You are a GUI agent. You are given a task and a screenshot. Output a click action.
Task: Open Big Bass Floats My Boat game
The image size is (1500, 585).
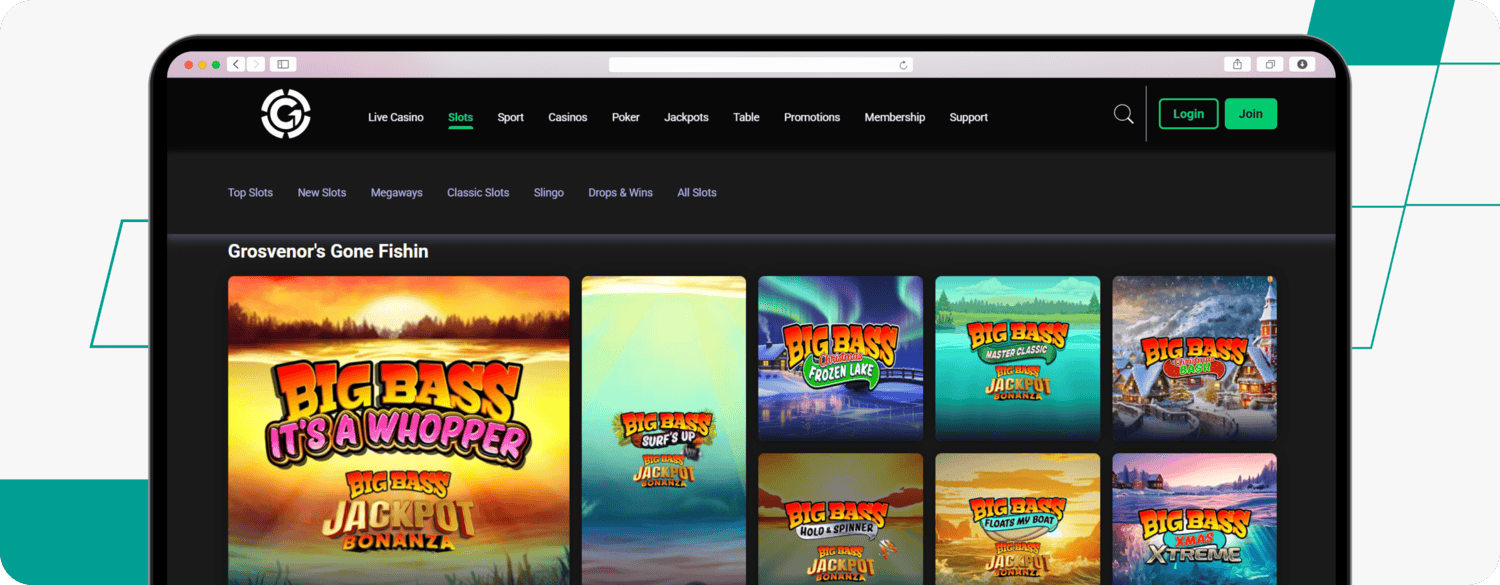[x=1018, y=519]
